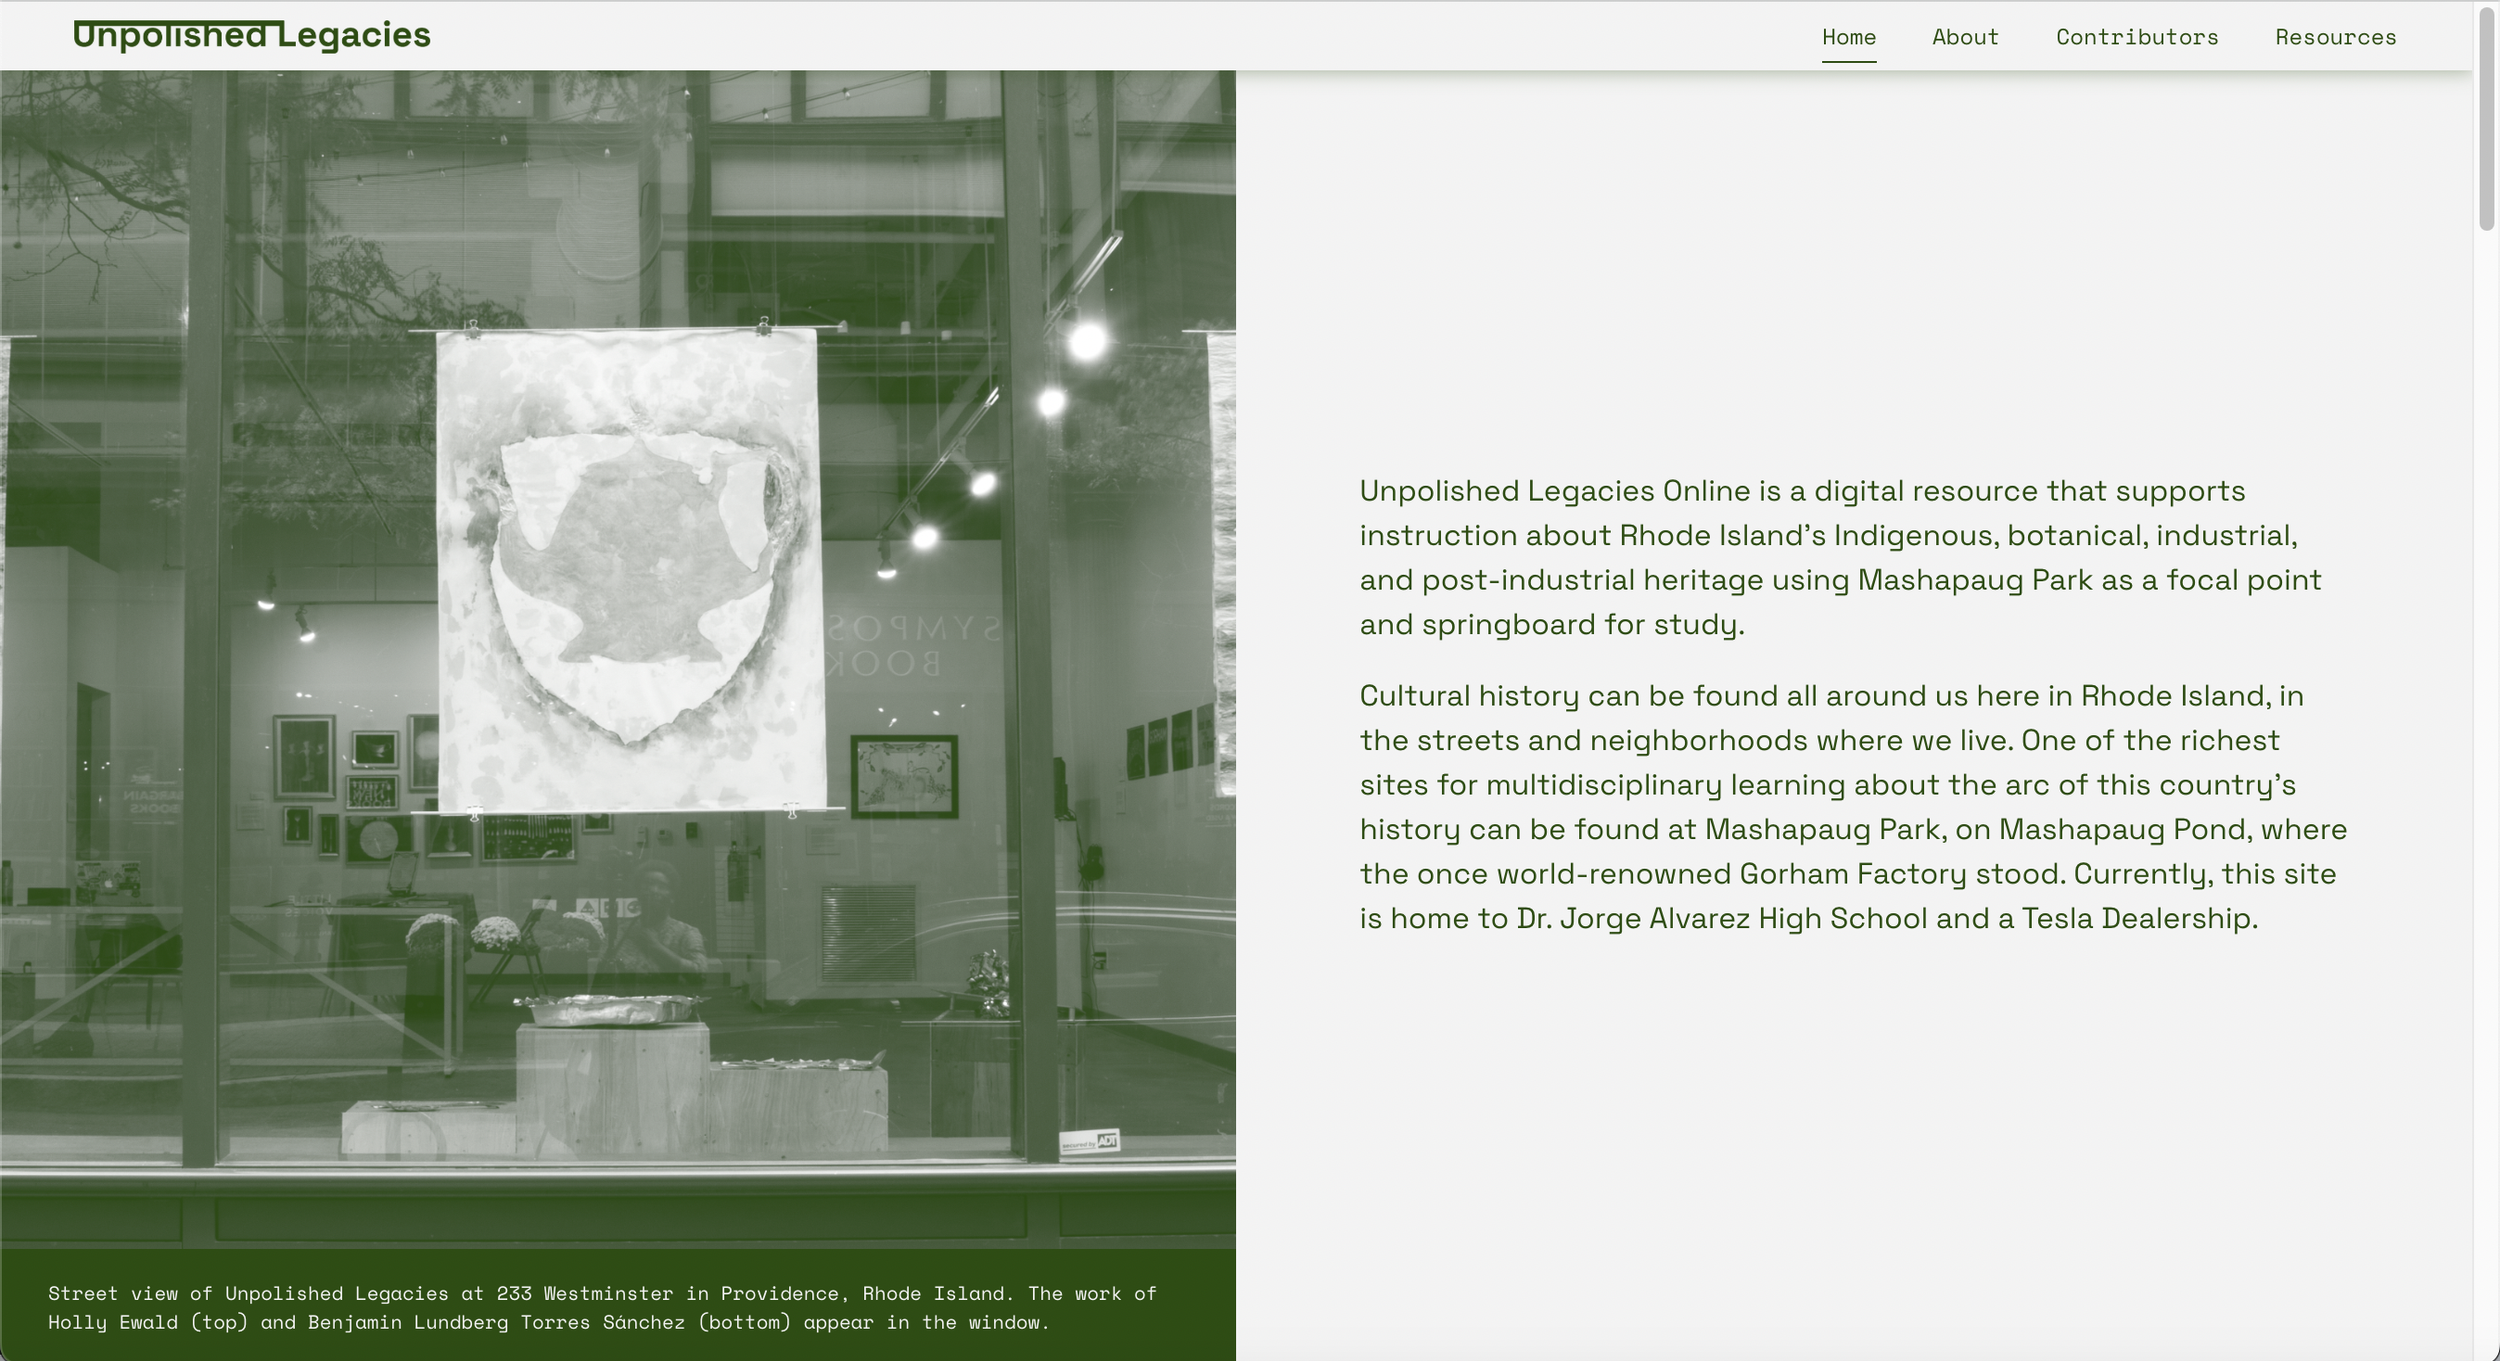The height and width of the screenshot is (1361, 2500).
Task: Open the Home navigation item
Action: [x=1848, y=37]
